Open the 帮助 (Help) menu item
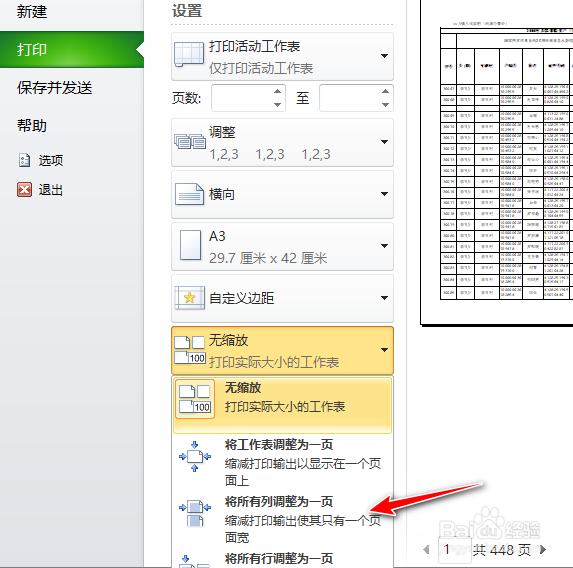The height and width of the screenshot is (568, 573). 32,126
